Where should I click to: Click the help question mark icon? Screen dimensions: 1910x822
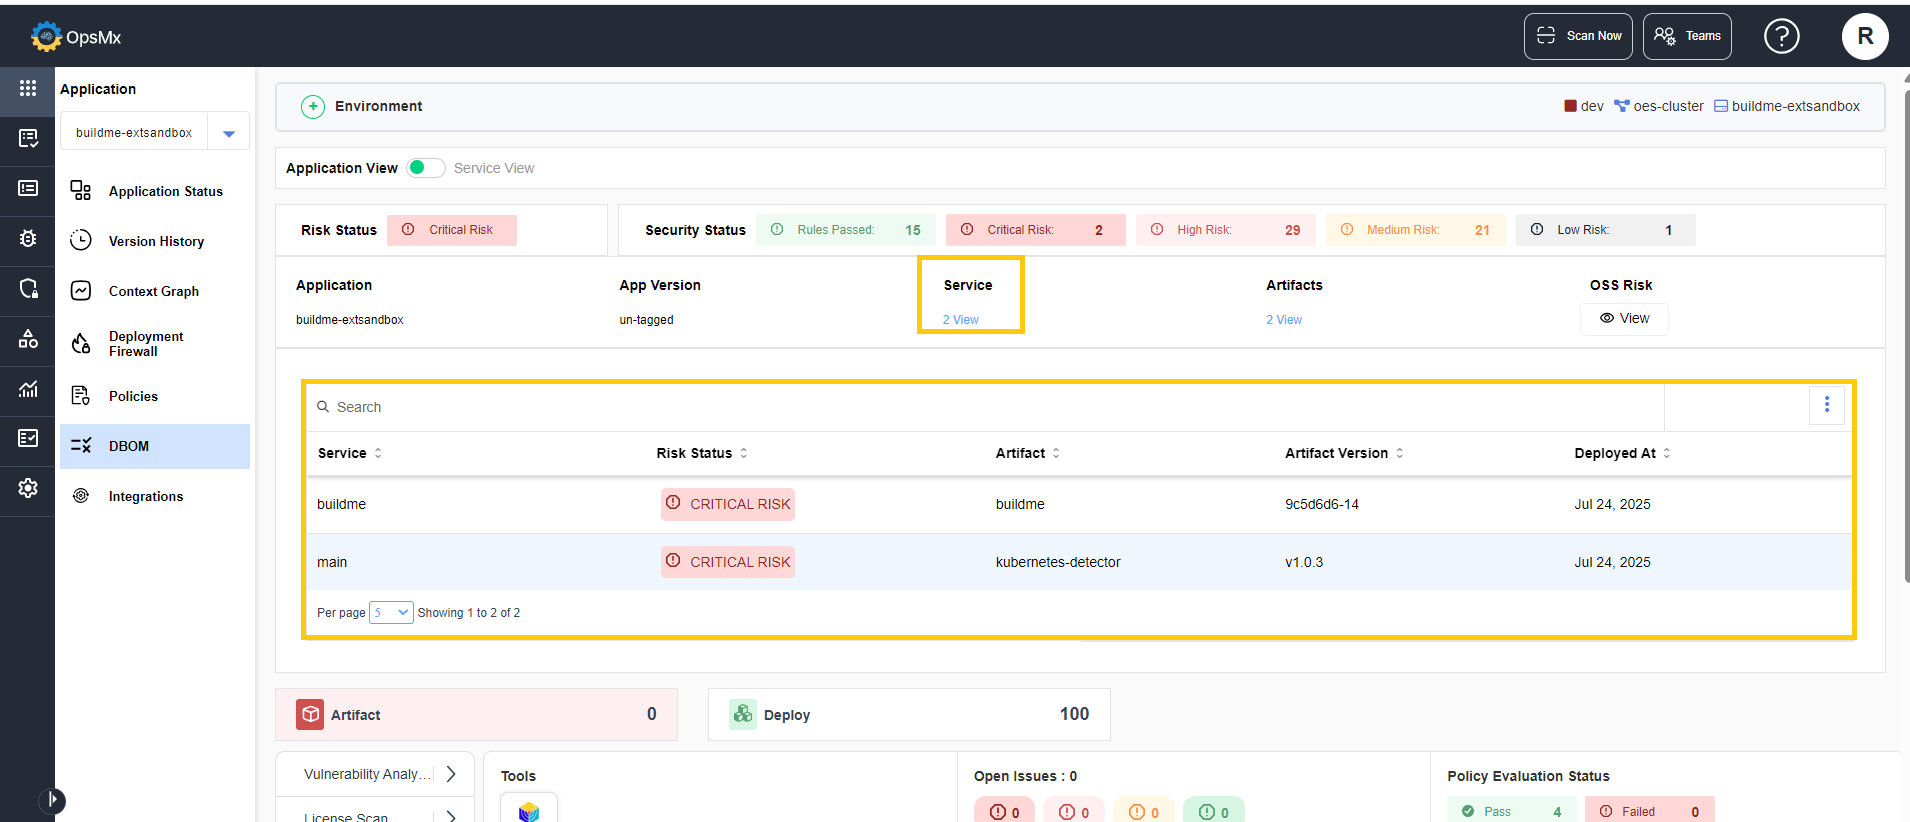tap(1781, 36)
